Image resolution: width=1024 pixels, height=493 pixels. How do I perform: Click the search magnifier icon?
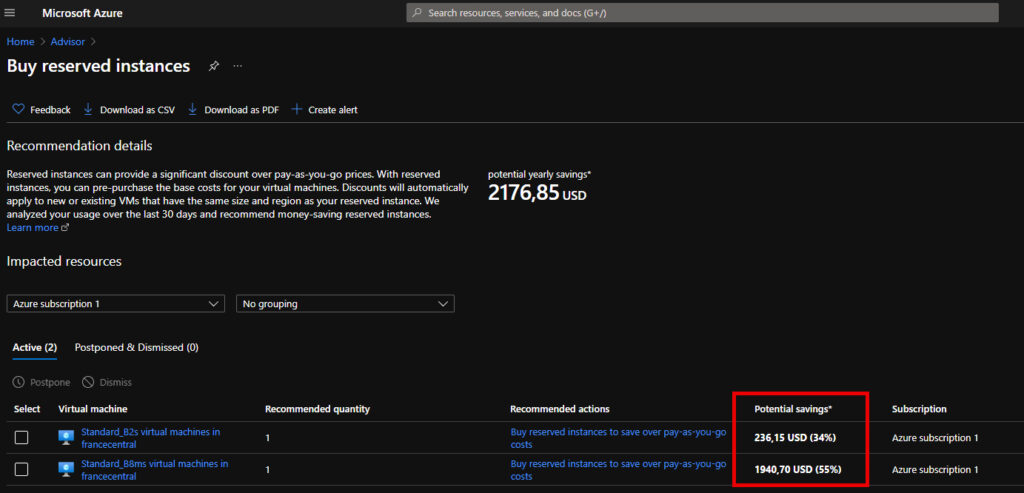417,12
